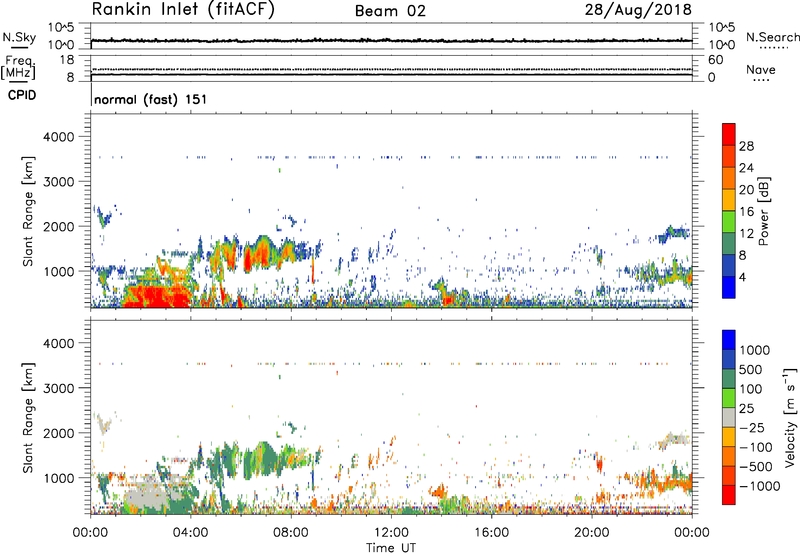This screenshot has height=554, width=800.
Task: Click the "20:00" time tick label
Action: [x=591, y=533]
